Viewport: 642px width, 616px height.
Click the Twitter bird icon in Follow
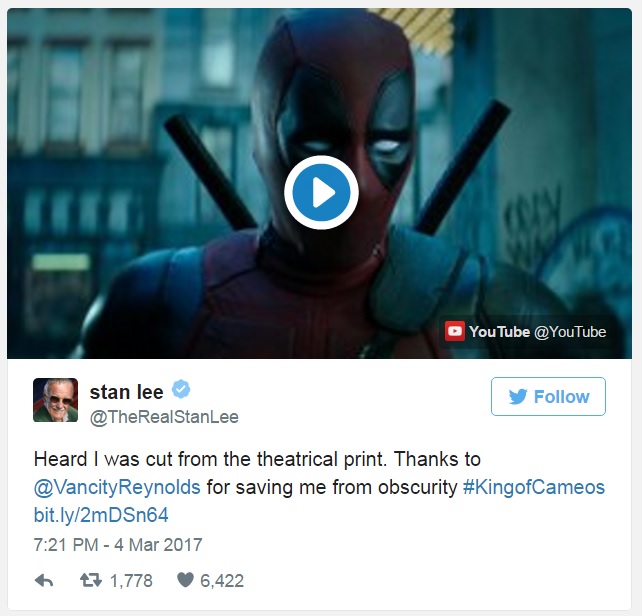518,396
